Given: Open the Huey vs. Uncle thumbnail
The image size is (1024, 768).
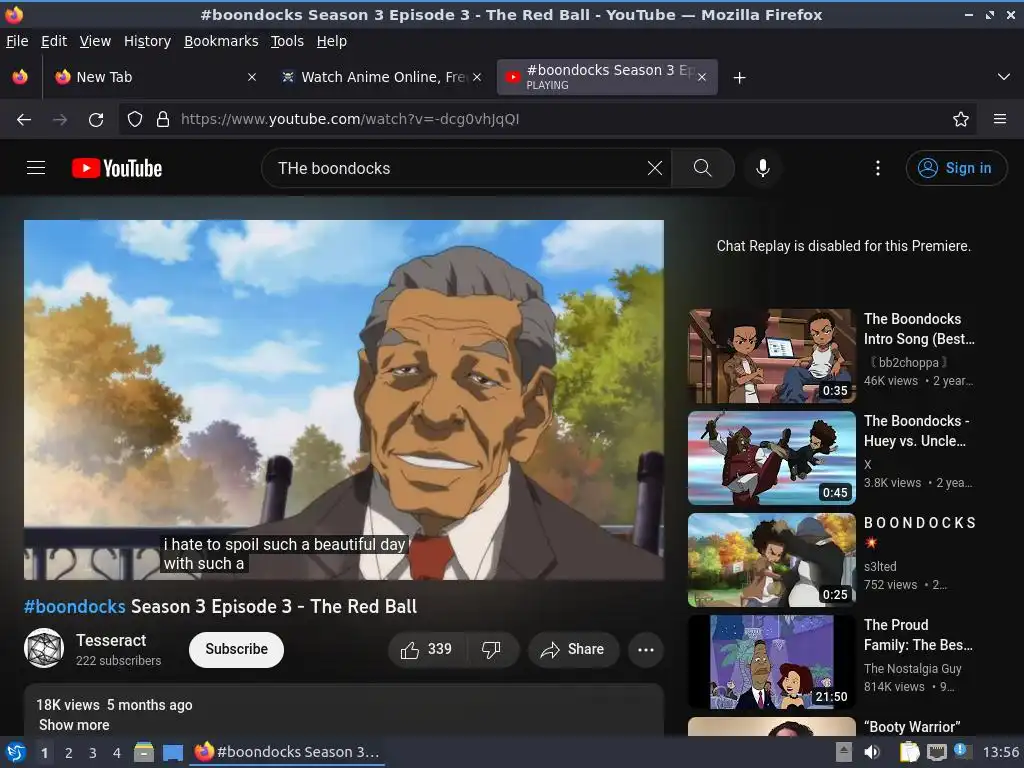Looking at the screenshot, I should [771, 458].
